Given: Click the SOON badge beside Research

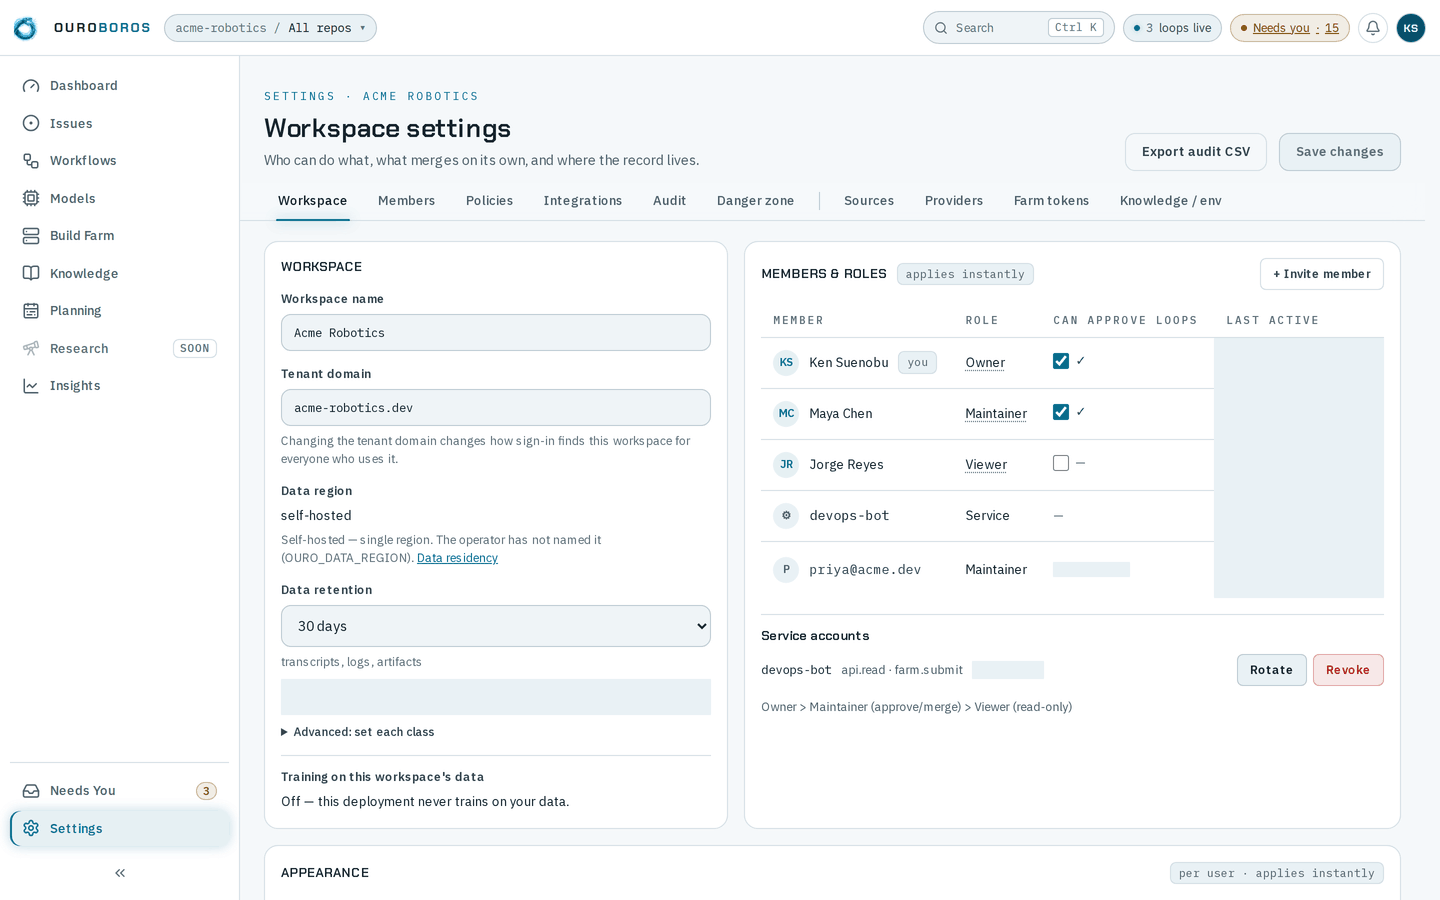Looking at the screenshot, I should 195,349.
